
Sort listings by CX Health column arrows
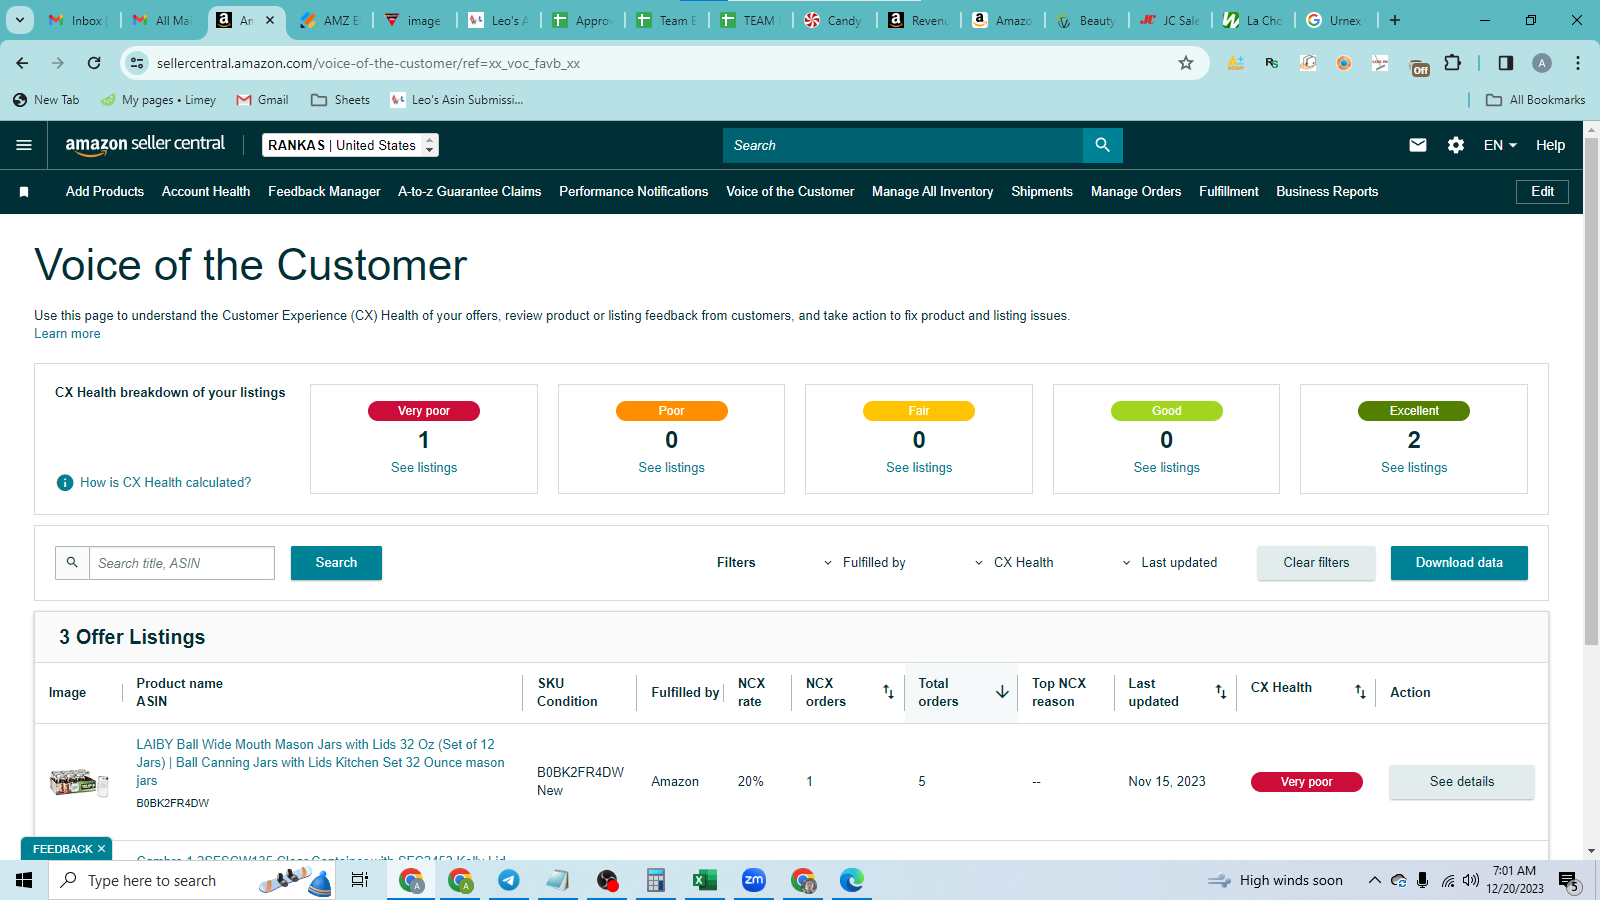point(1360,692)
